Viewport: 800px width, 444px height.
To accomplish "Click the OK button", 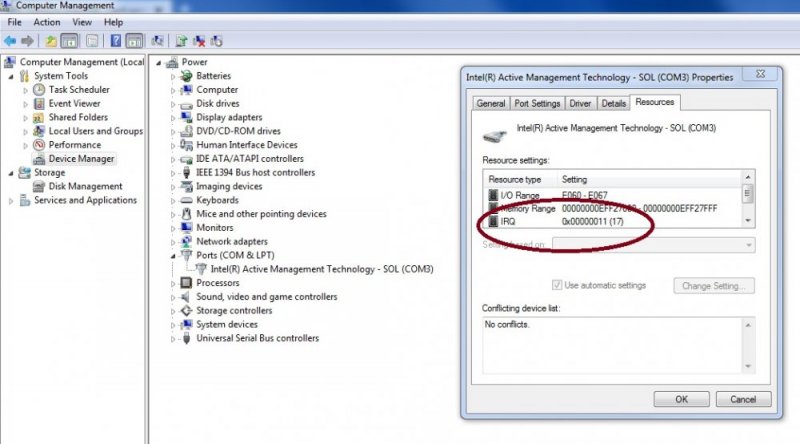I will (681, 399).
